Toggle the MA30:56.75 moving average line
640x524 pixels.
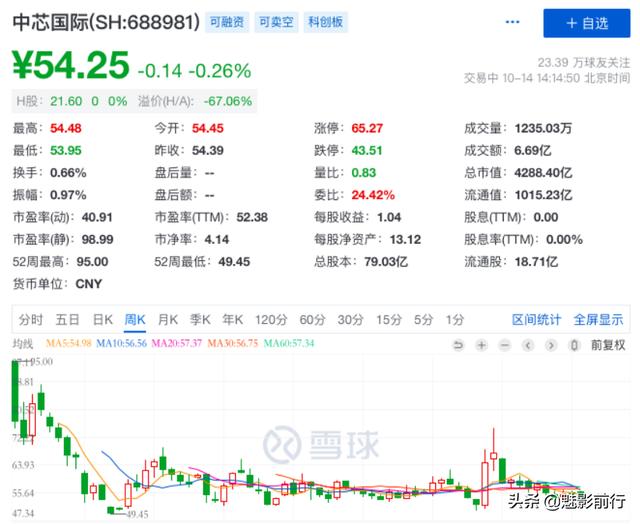233,343
